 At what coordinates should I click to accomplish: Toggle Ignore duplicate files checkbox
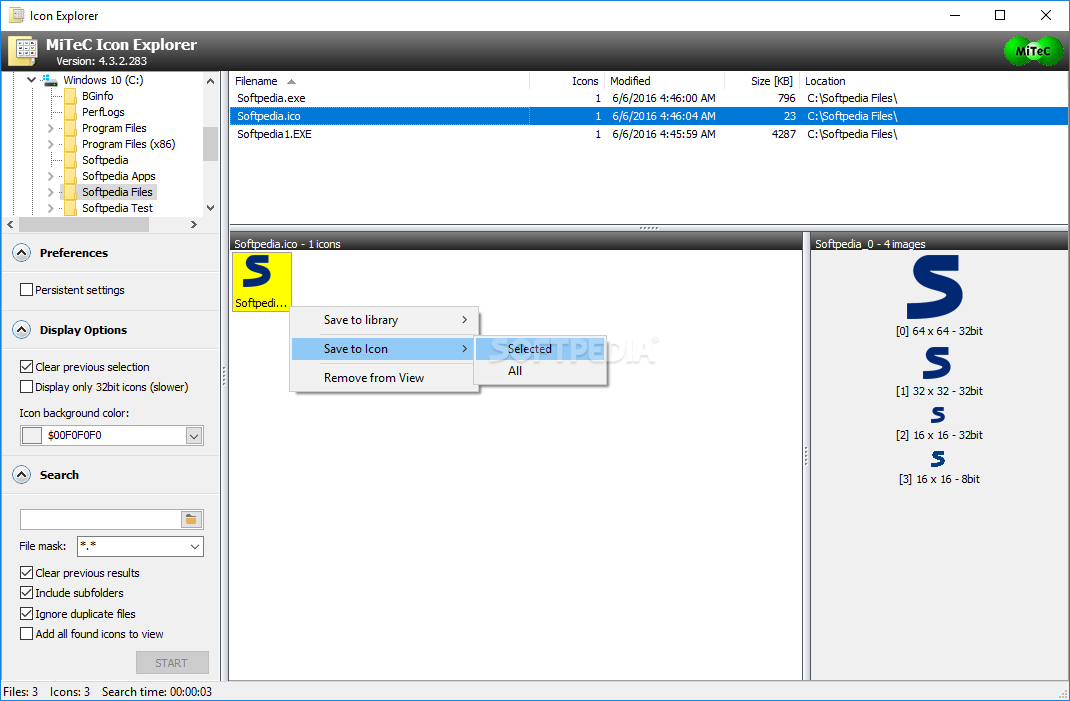pos(27,613)
